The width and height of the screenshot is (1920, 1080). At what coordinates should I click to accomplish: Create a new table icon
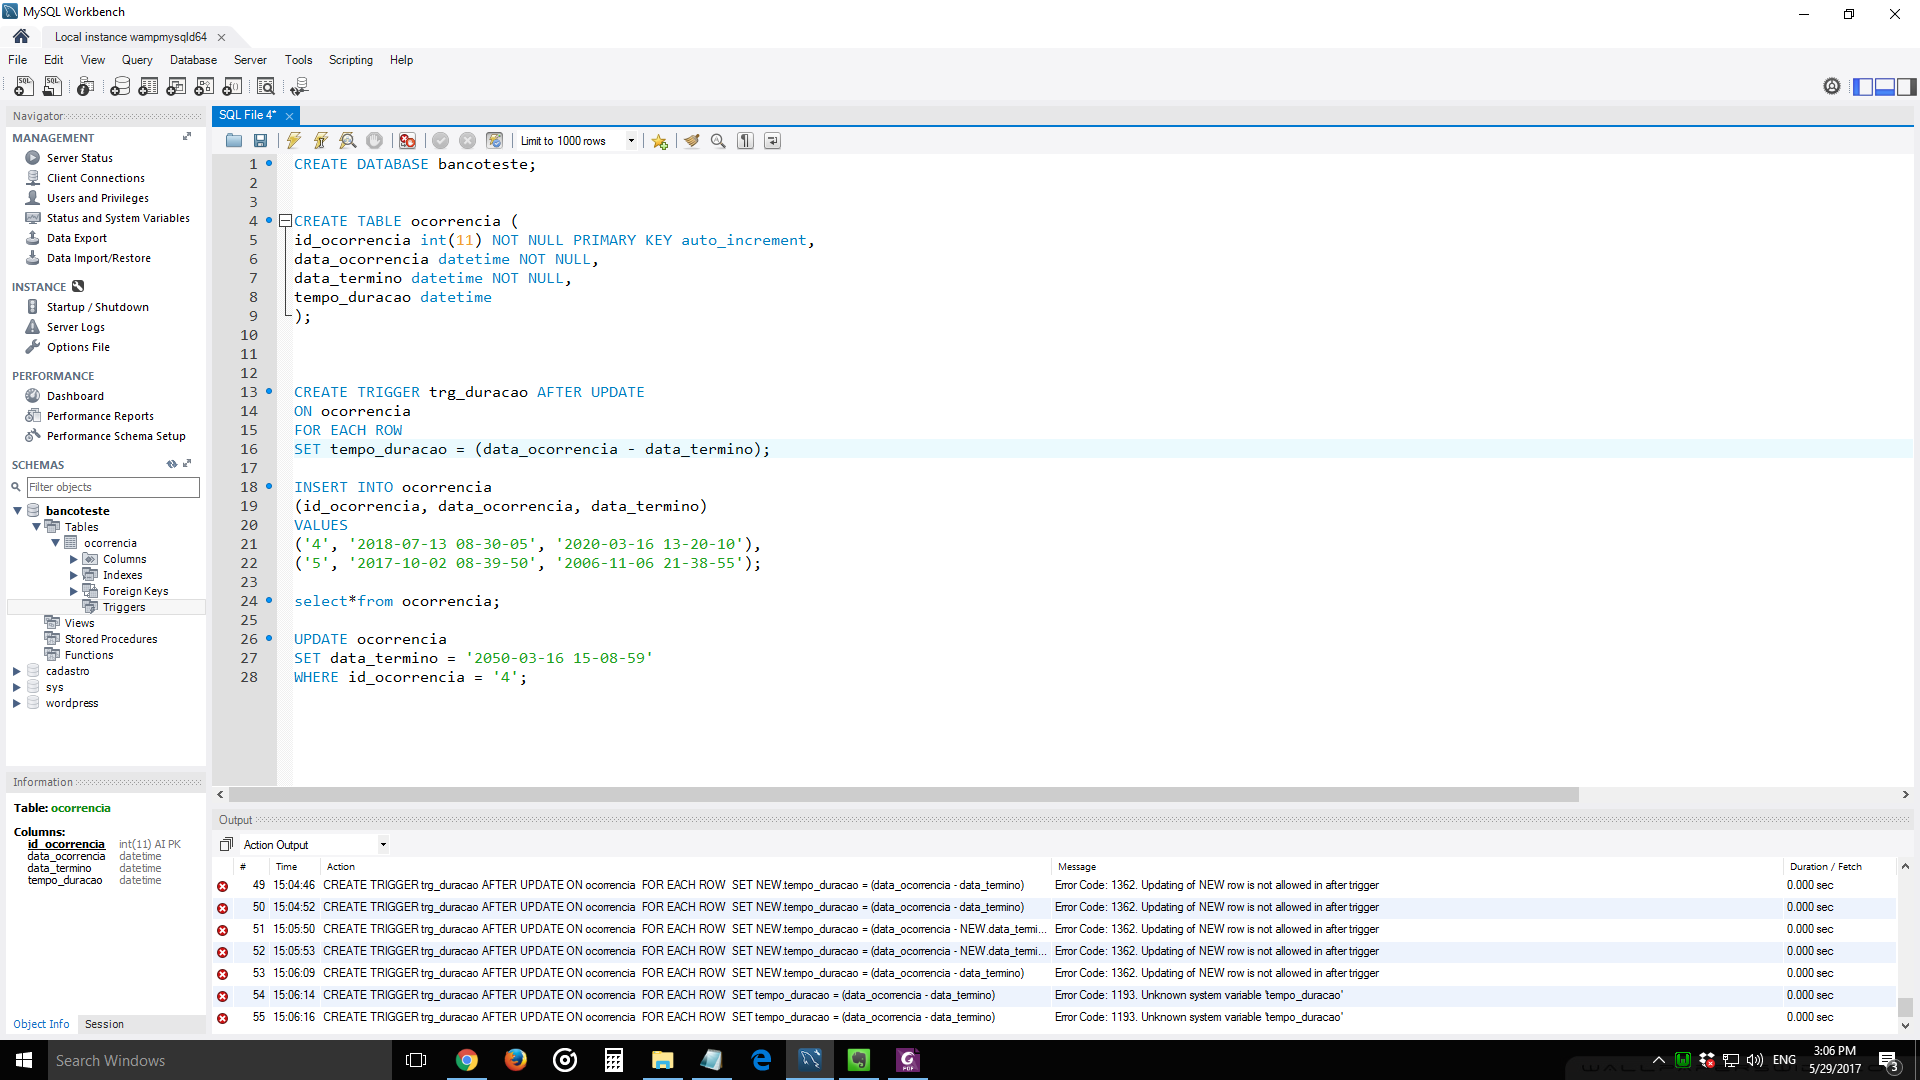pyautogui.click(x=148, y=87)
